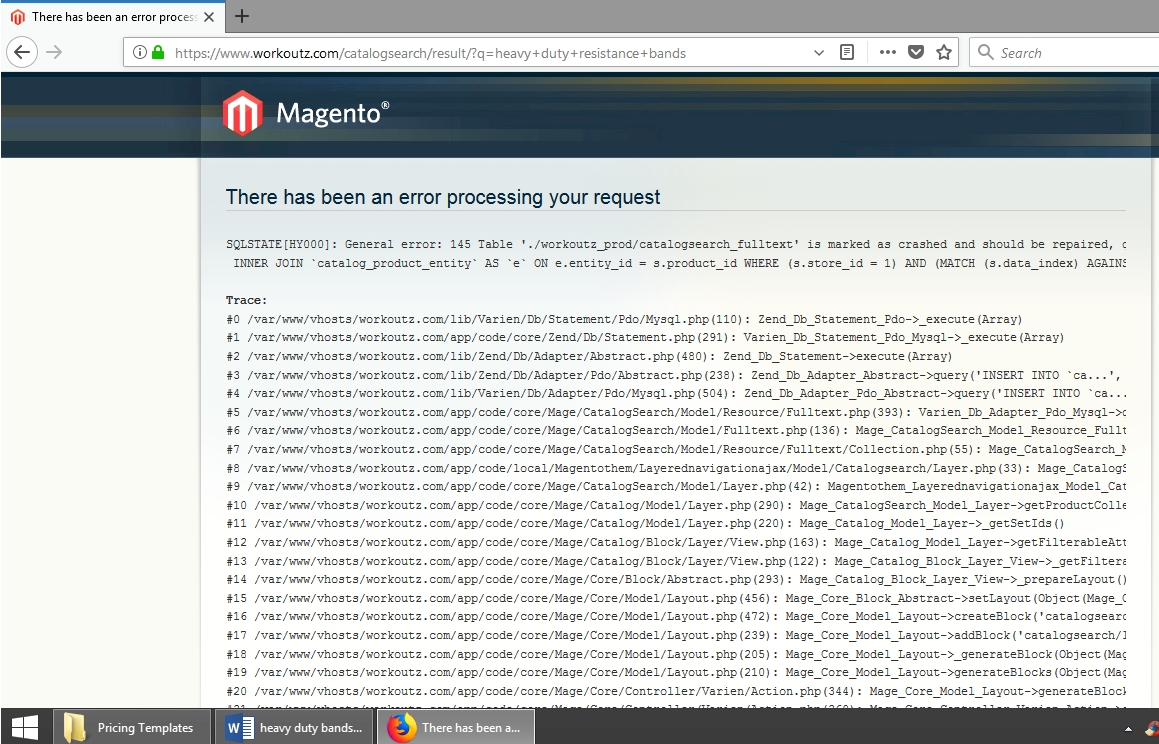Click the browser Back arrow button
The height and width of the screenshot is (744, 1159).
tap(22, 52)
